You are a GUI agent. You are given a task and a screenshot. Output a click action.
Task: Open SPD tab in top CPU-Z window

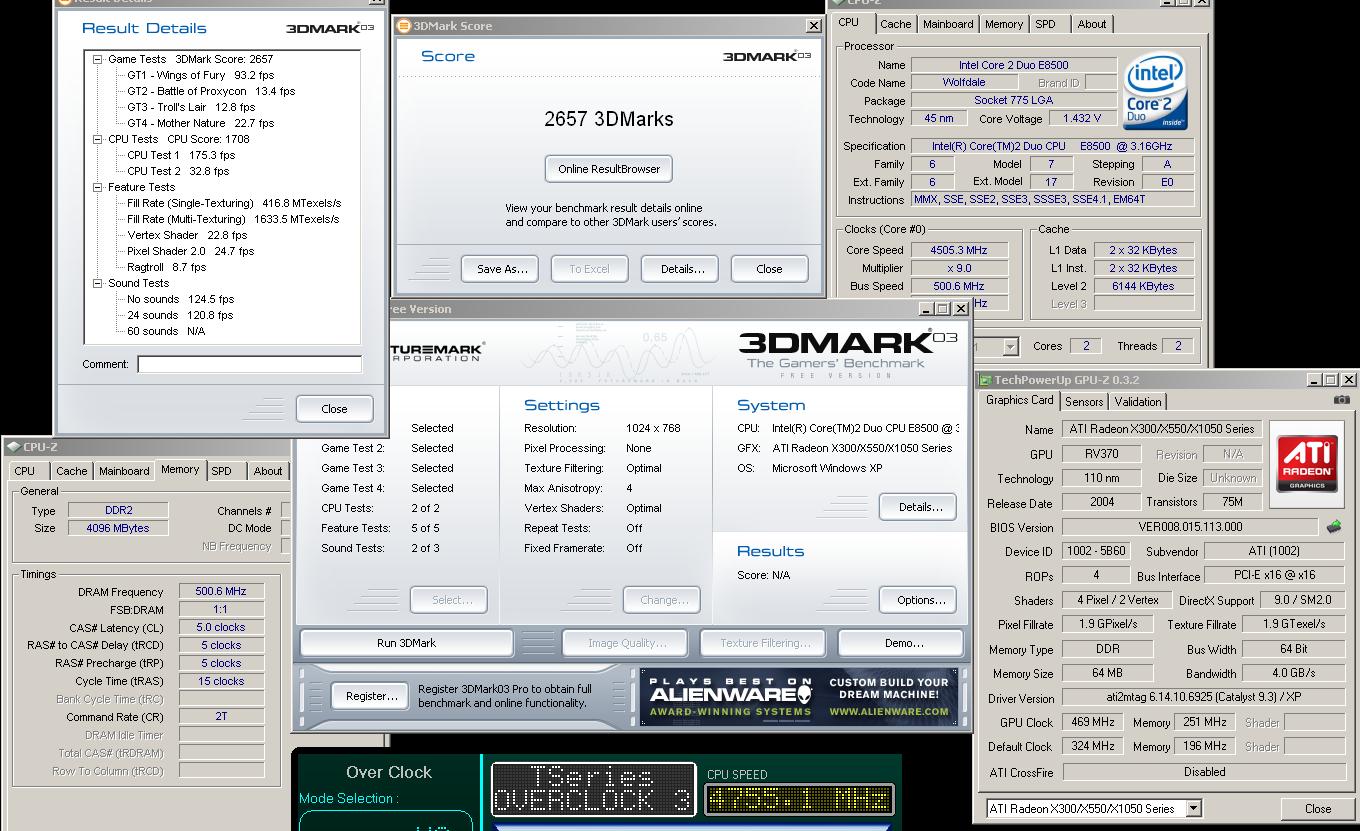[x=1045, y=24]
